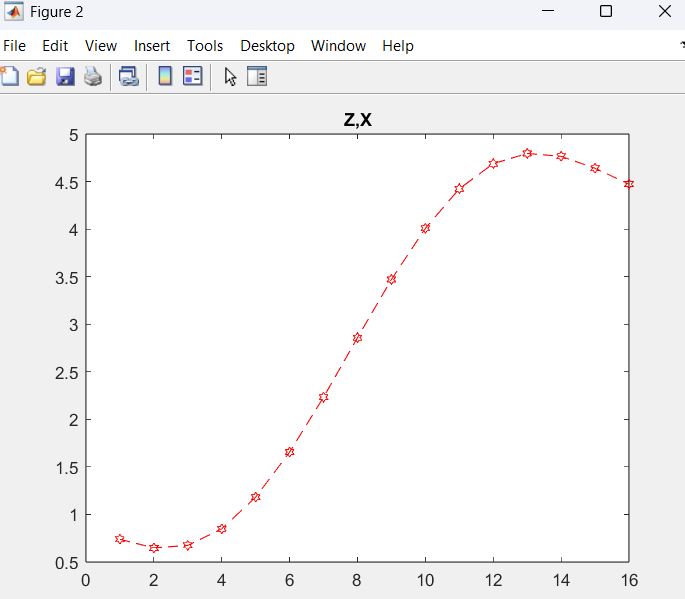The height and width of the screenshot is (599, 685).
Task: Click the Link/Unlink Plot toolbar icon
Action: point(129,76)
